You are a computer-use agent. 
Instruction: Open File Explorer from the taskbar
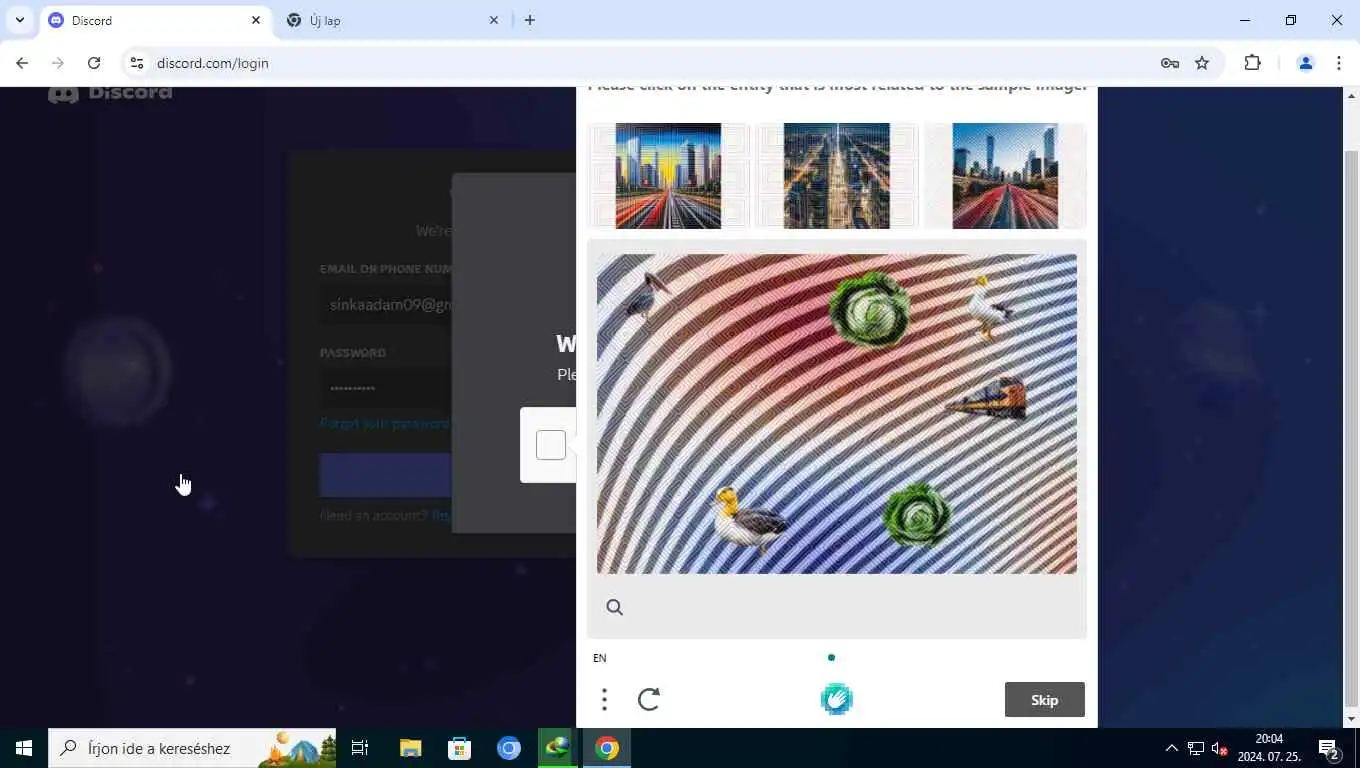410,748
